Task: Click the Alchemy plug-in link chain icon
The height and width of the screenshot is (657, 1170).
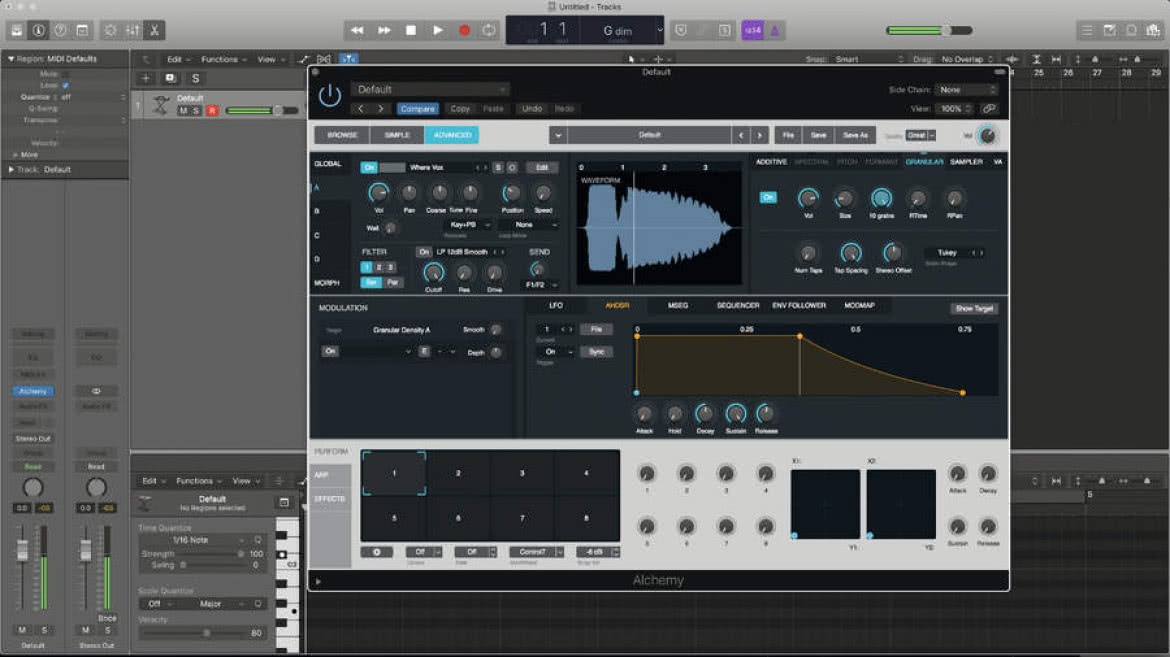Action: click(989, 109)
